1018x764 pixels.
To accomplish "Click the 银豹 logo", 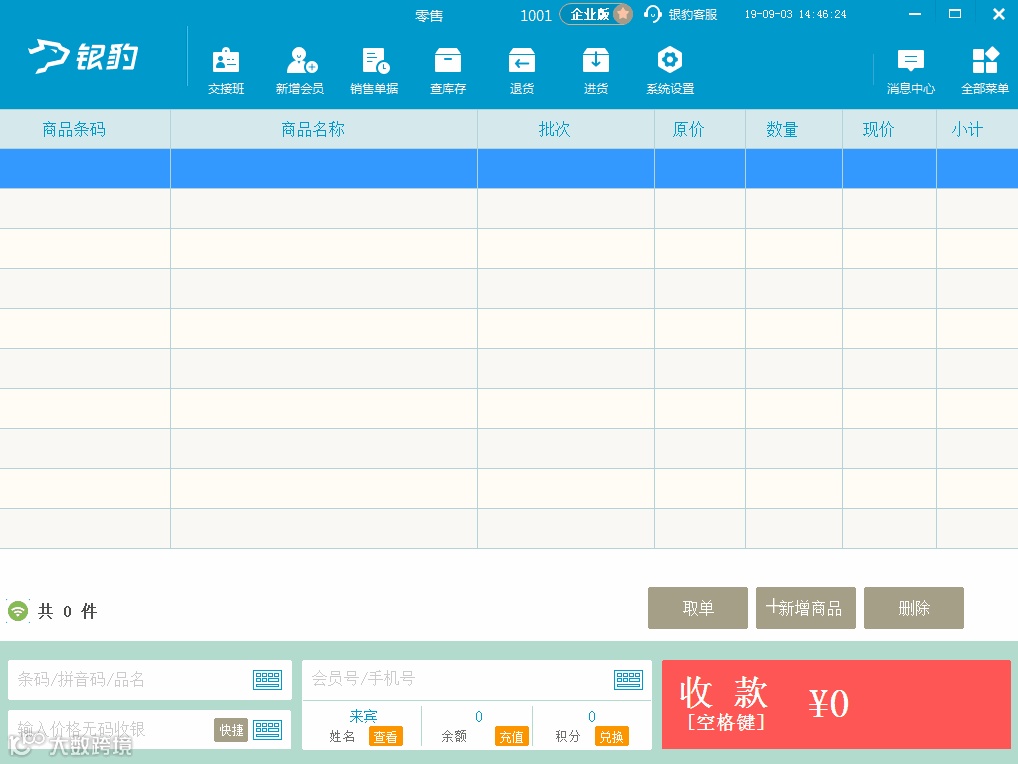I will tap(83, 56).
